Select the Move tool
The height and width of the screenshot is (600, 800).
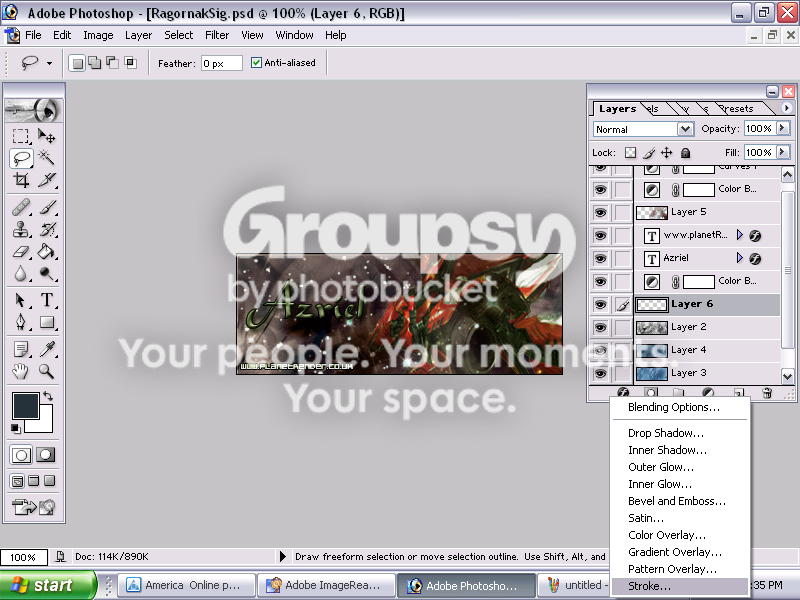46,136
